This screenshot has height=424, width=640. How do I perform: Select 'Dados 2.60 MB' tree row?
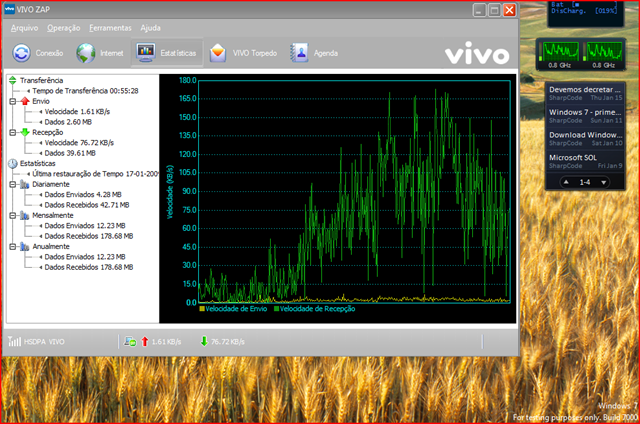tap(68, 122)
